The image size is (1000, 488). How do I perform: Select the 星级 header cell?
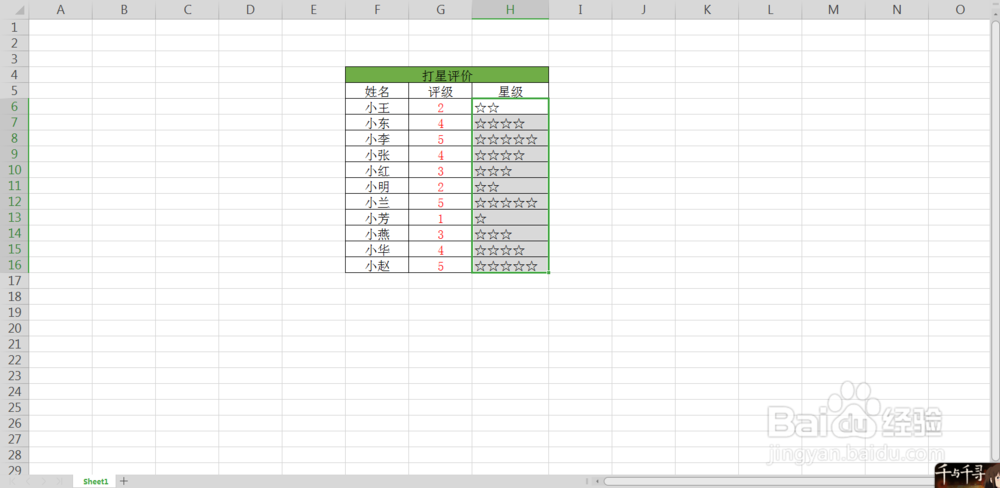[x=511, y=91]
